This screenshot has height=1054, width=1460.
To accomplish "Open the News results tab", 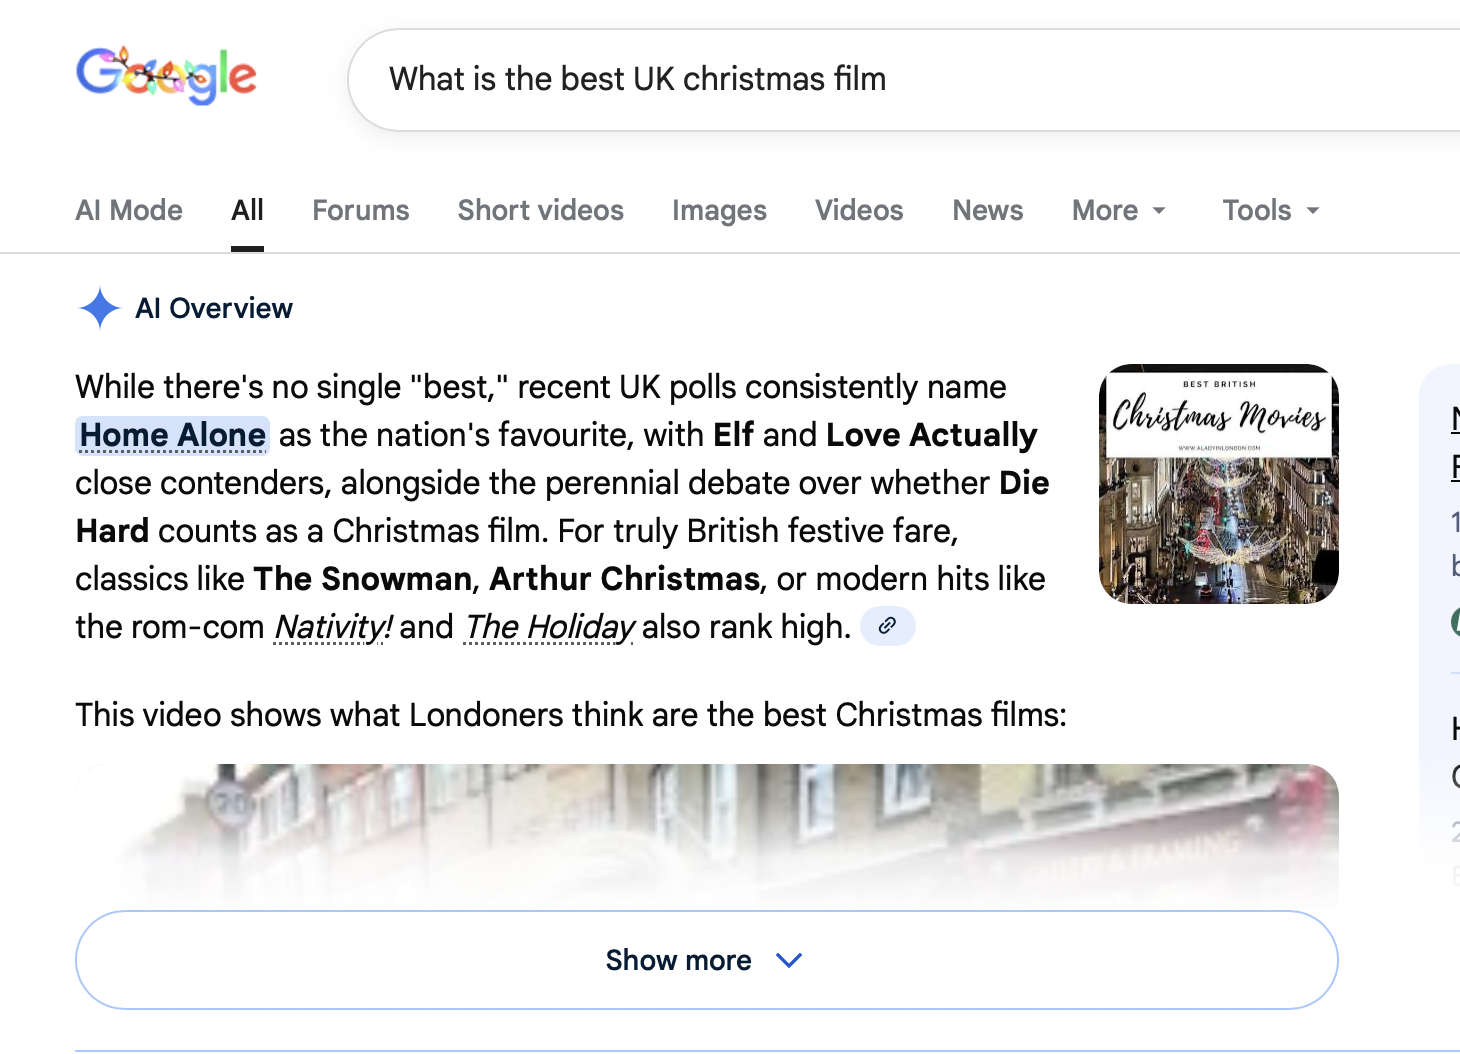I will click(x=987, y=210).
